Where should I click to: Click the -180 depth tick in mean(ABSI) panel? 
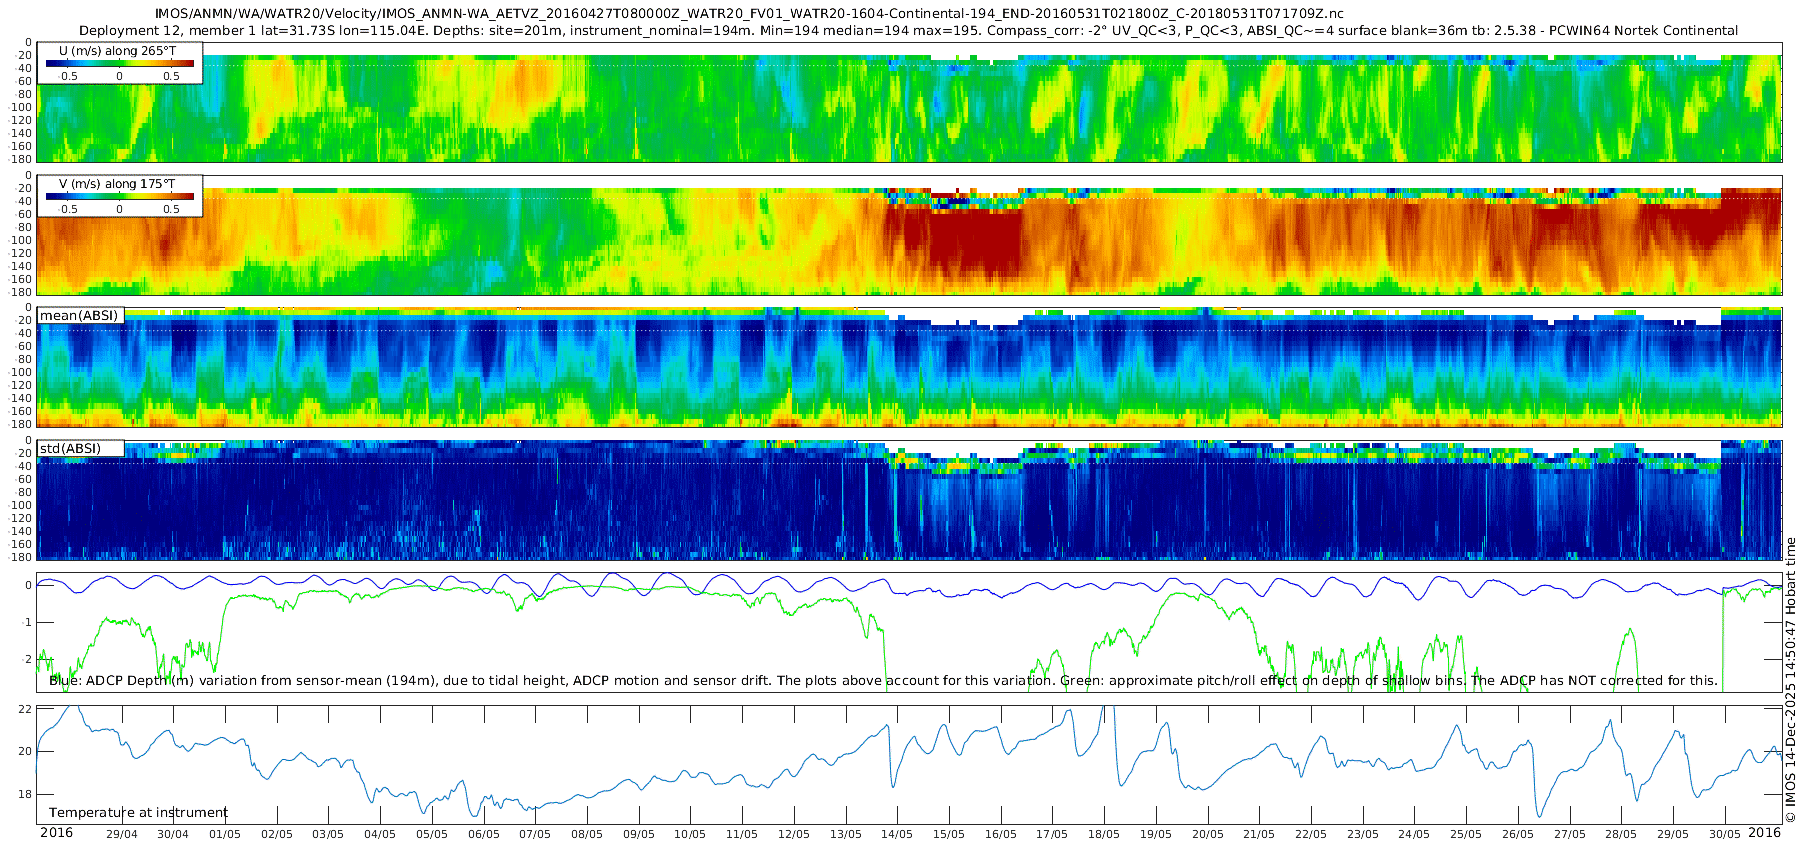coord(21,424)
